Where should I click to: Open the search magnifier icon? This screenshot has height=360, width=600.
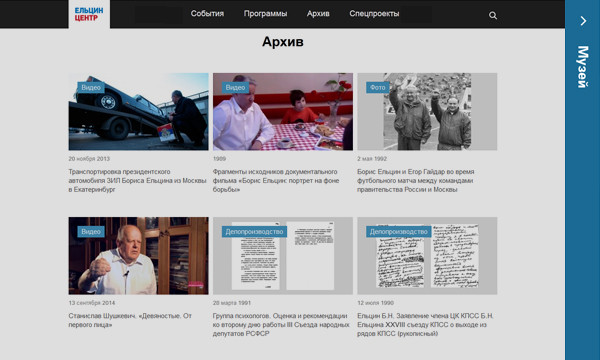493,15
